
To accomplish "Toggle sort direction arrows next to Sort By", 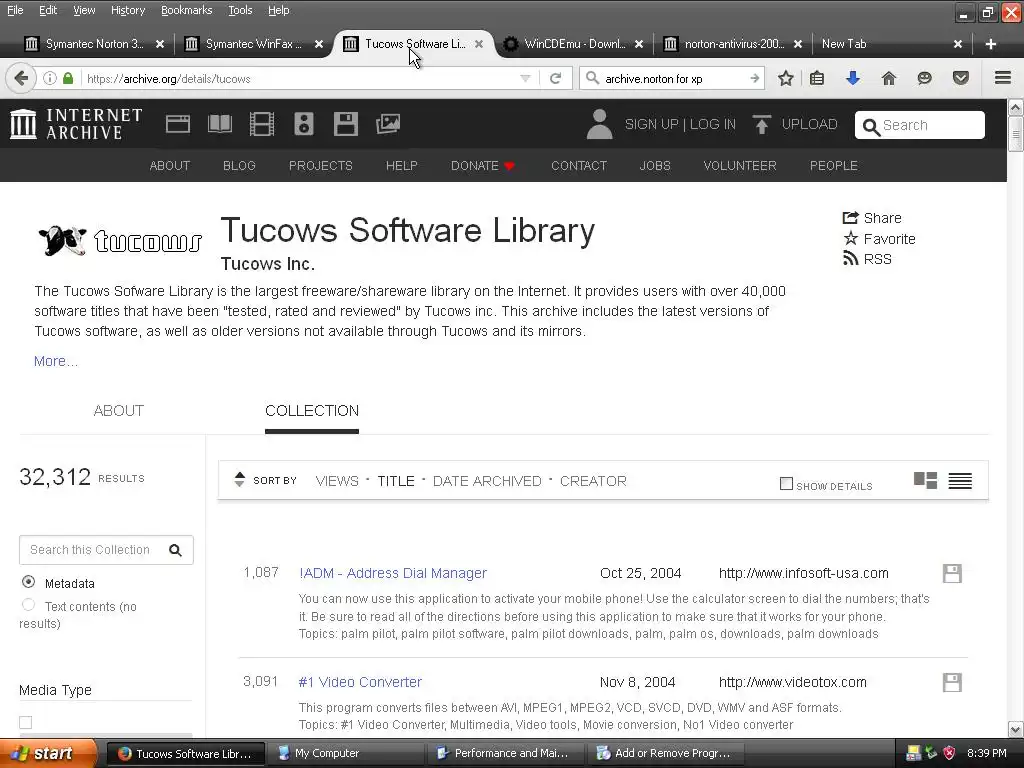I will click(240, 480).
